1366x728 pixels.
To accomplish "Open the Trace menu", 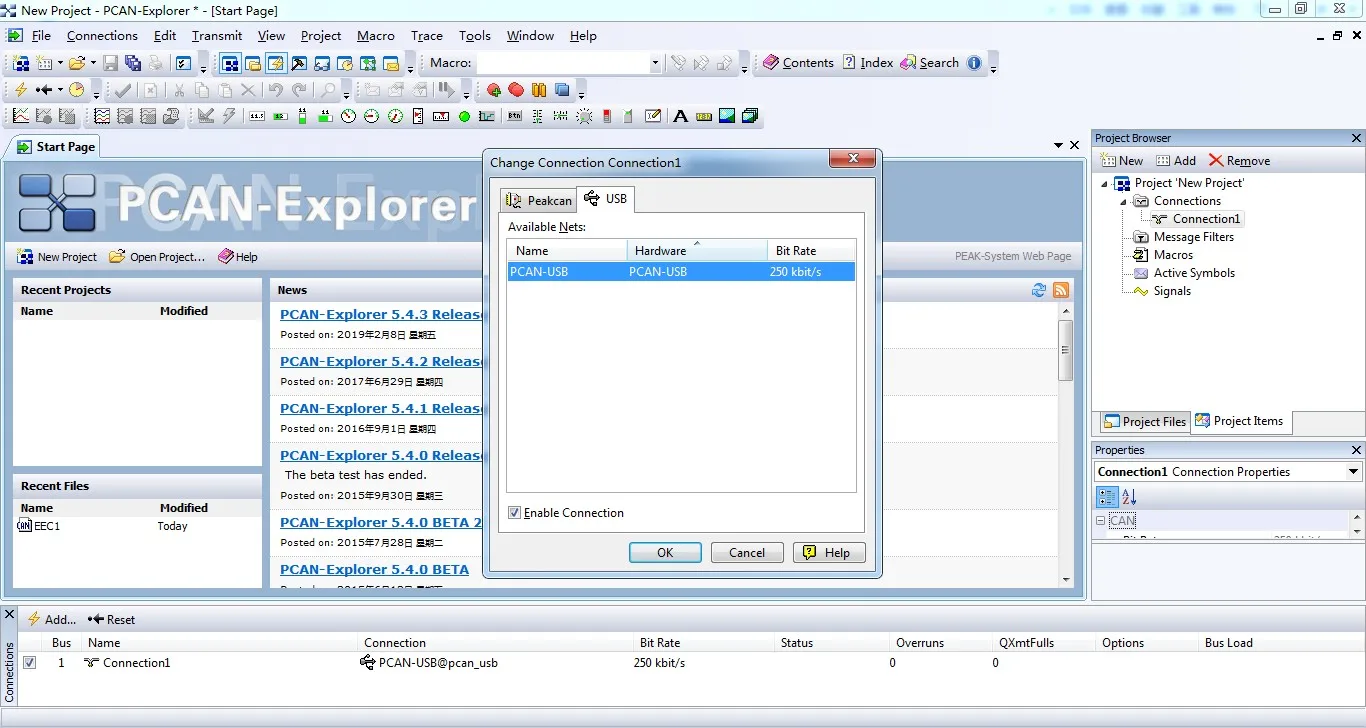I will pyautogui.click(x=427, y=36).
